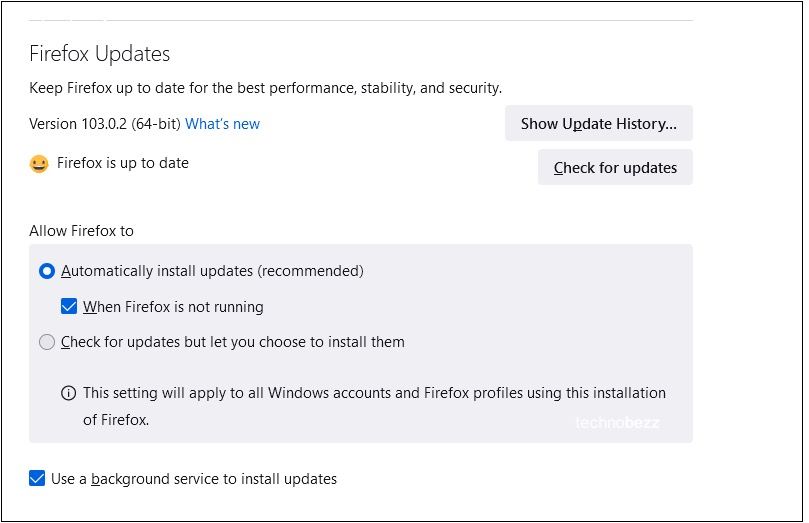Click the Firefox Updates heading
The width and height of the screenshot is (809, 523).
pyautogui.click(x=100, y=54)
